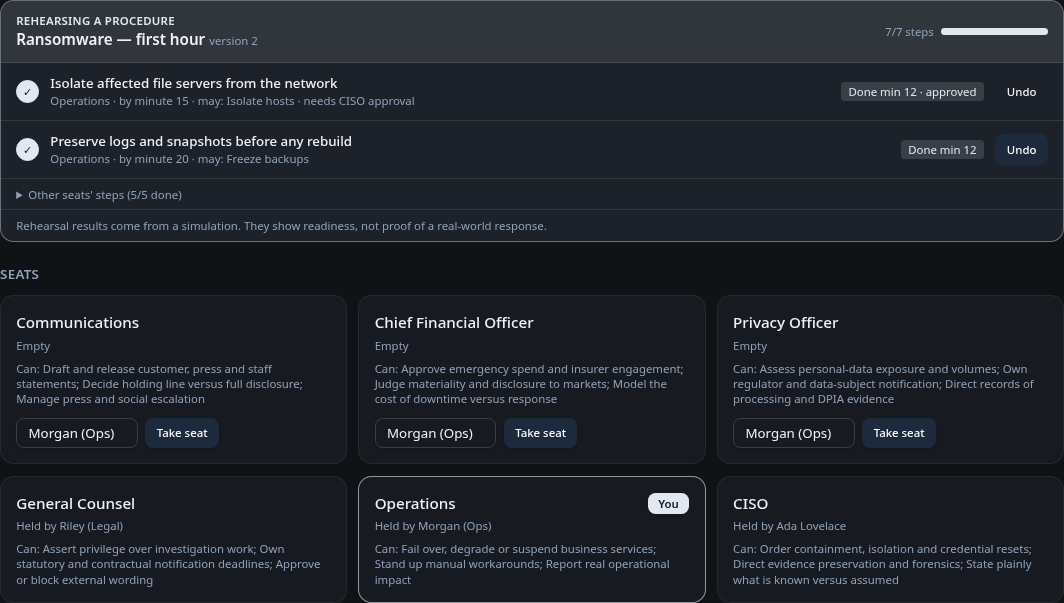Click the 'You' badge on Operations seat
The image size is (1064, 603).
668,504
